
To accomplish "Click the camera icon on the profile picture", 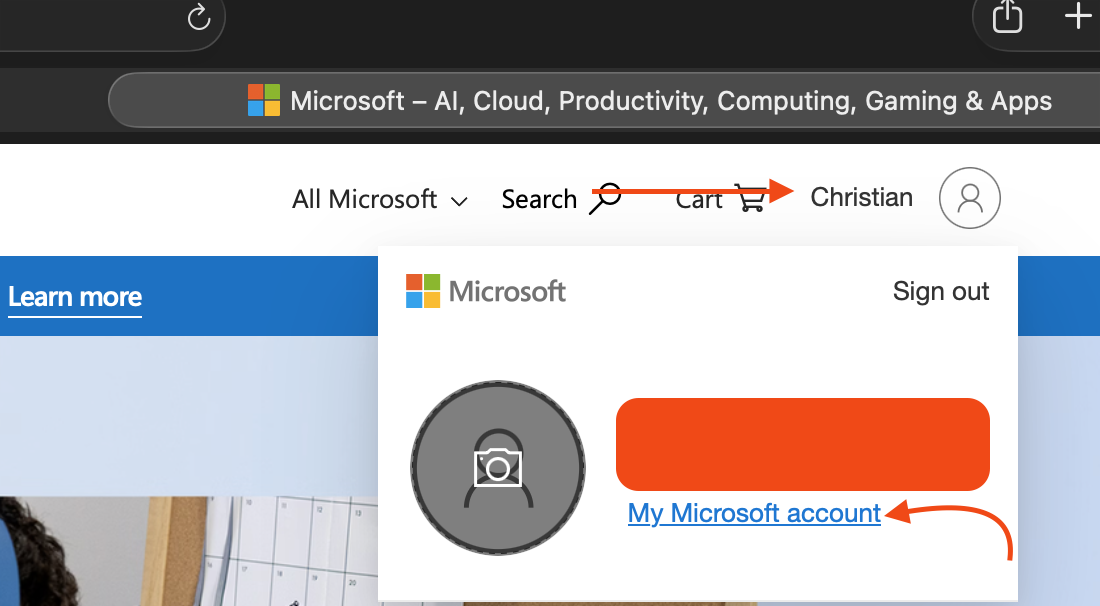I will 498,468.
